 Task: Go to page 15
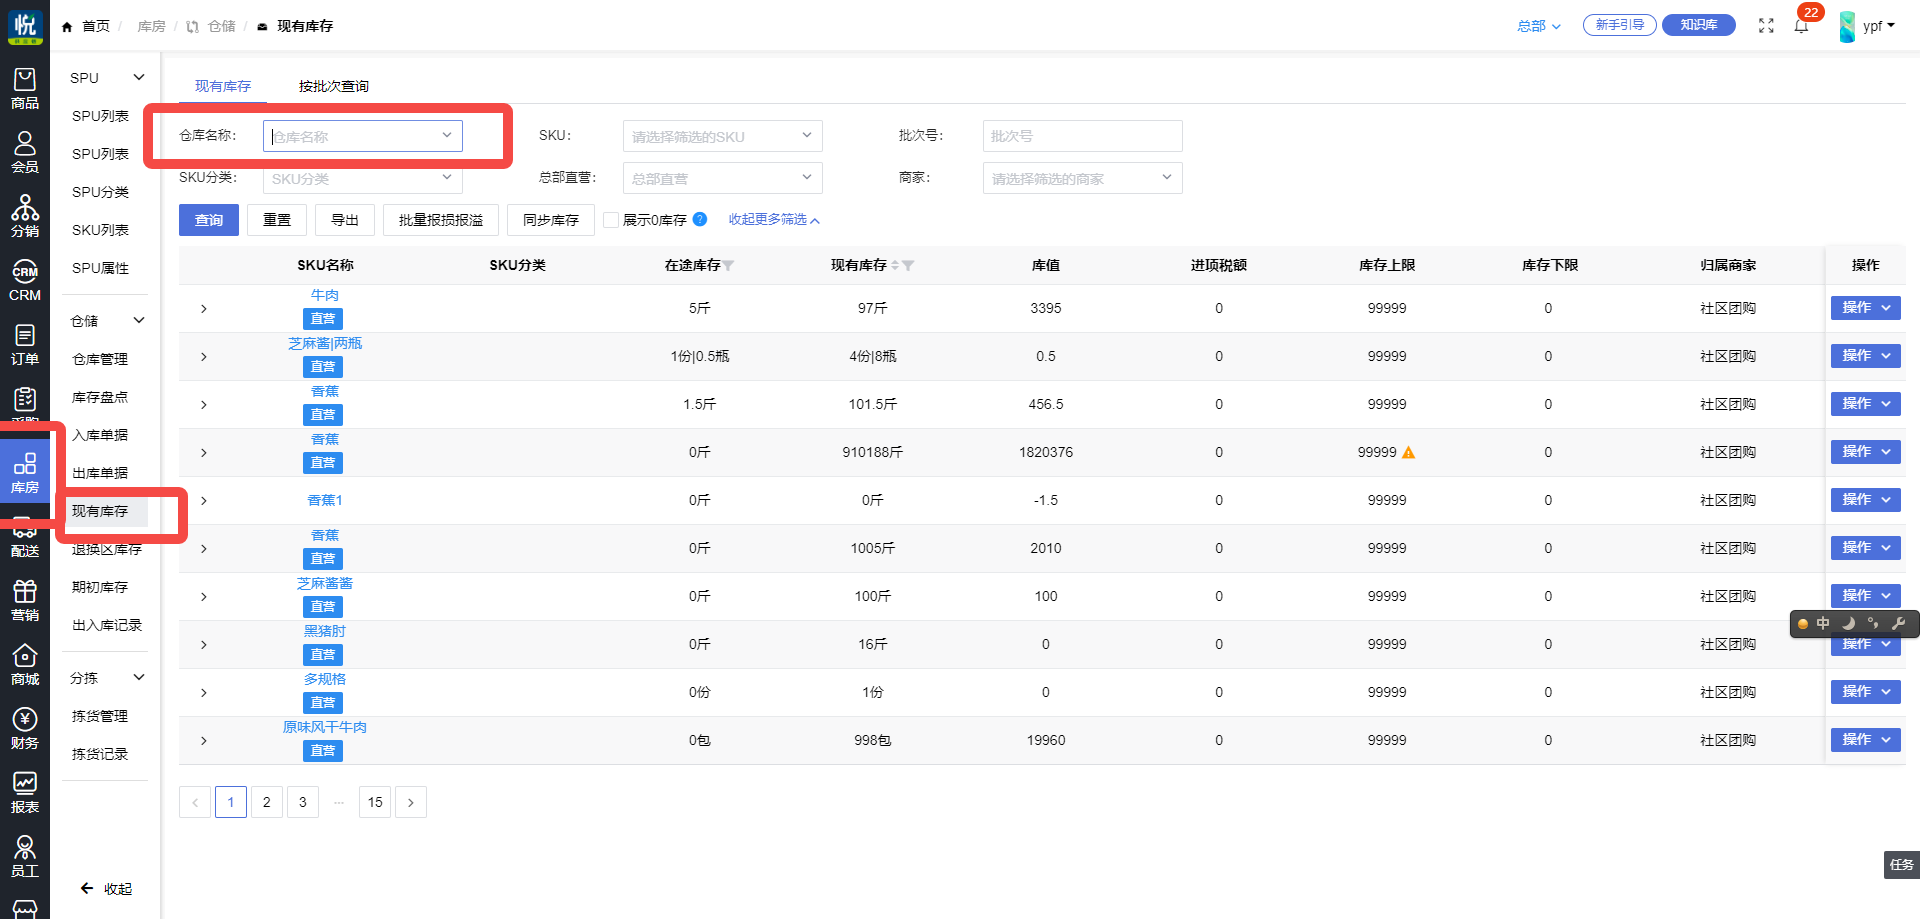point(375,802)
